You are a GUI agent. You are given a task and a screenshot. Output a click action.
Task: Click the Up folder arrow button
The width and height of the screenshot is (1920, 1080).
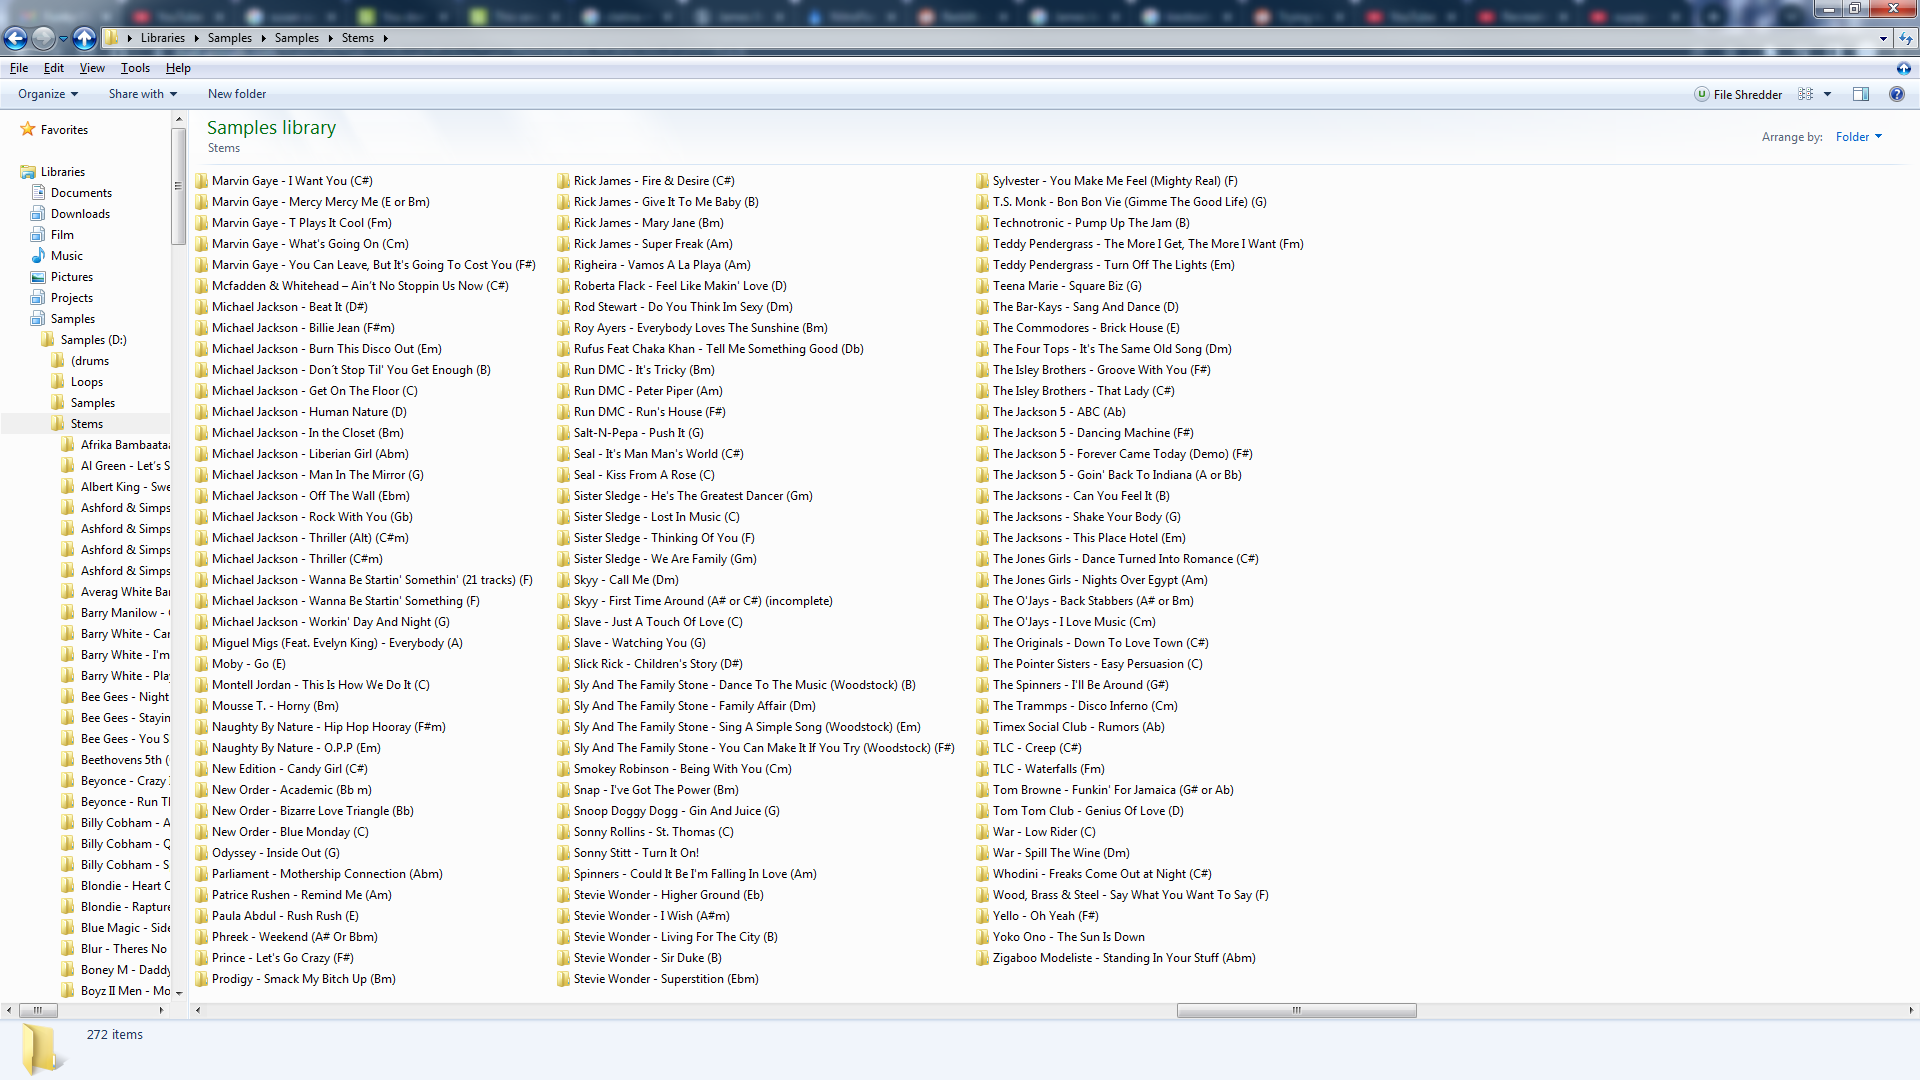coord(85,38)
